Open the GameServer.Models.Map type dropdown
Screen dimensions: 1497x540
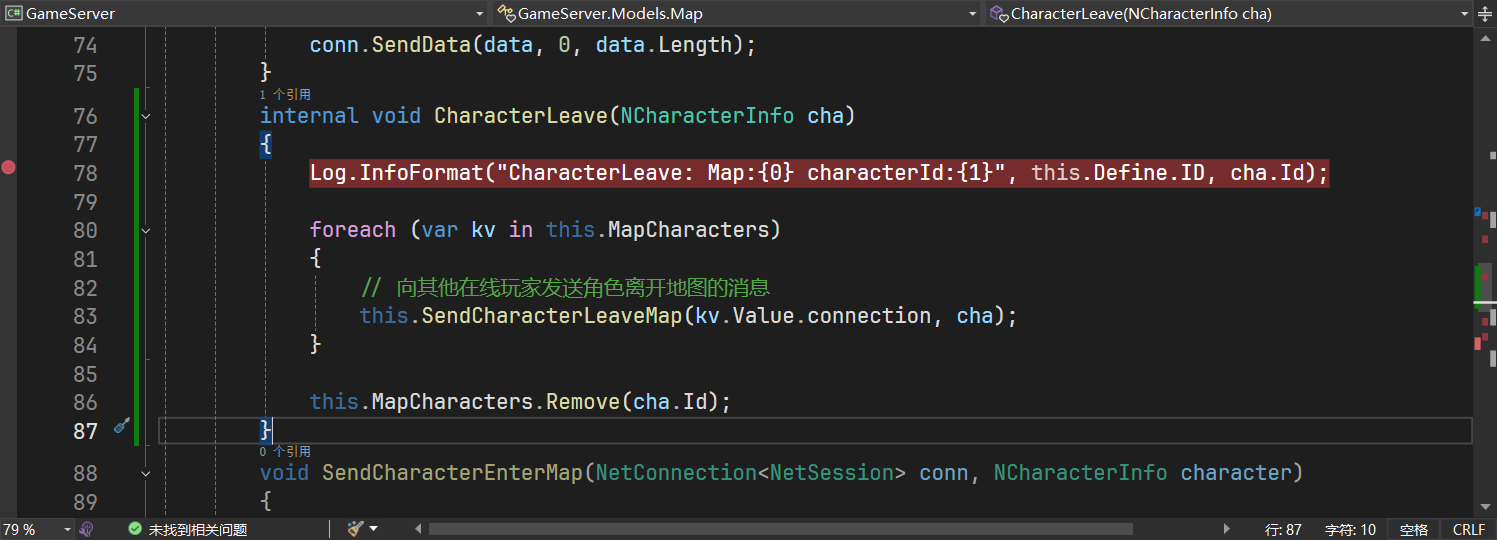click(973, 14)
